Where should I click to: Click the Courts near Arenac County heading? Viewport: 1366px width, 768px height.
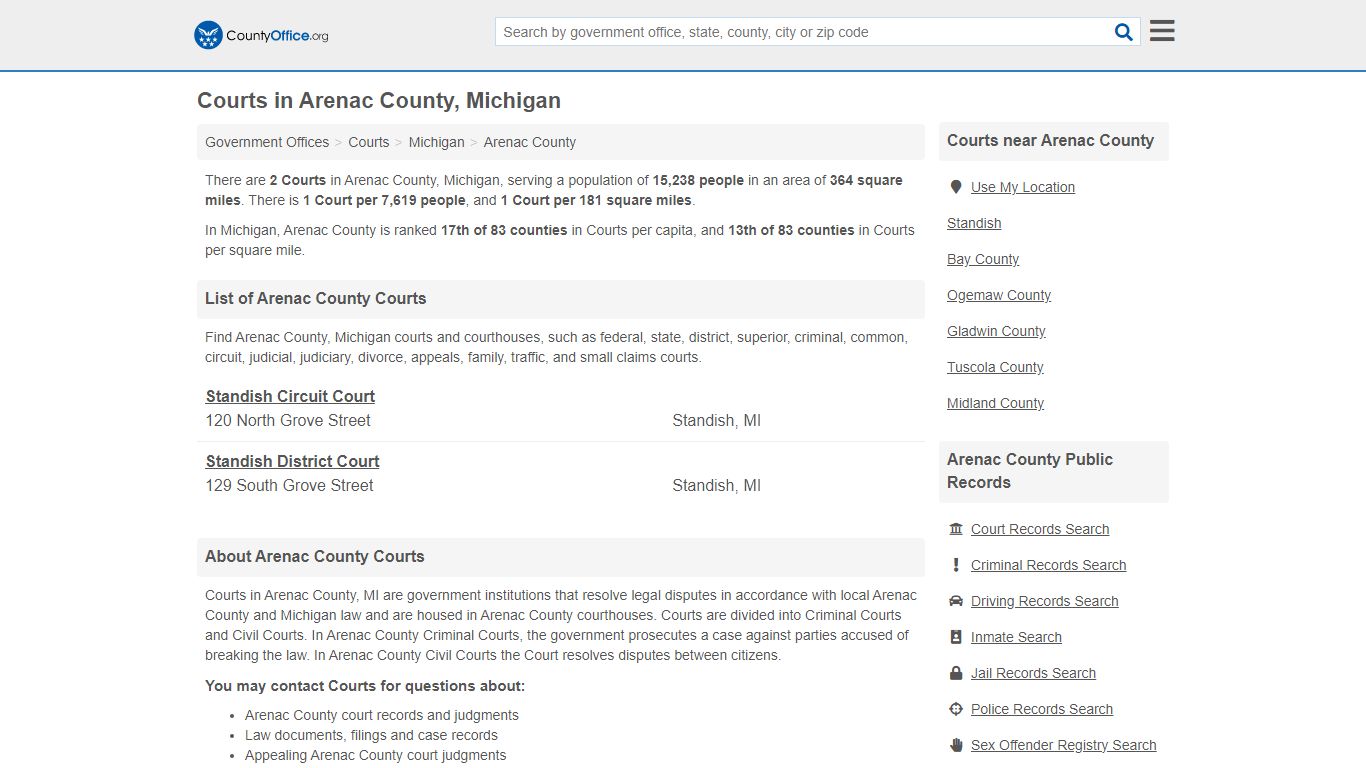click(x=1050, y=140)
